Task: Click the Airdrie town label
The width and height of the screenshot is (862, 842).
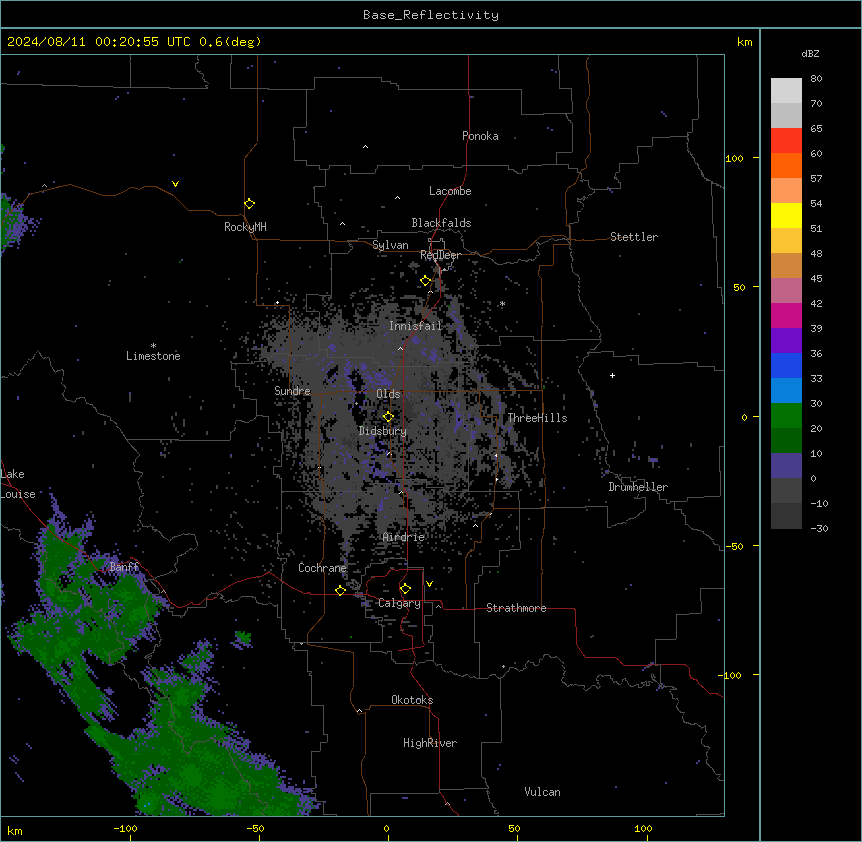Action: (x=403, y=537)
